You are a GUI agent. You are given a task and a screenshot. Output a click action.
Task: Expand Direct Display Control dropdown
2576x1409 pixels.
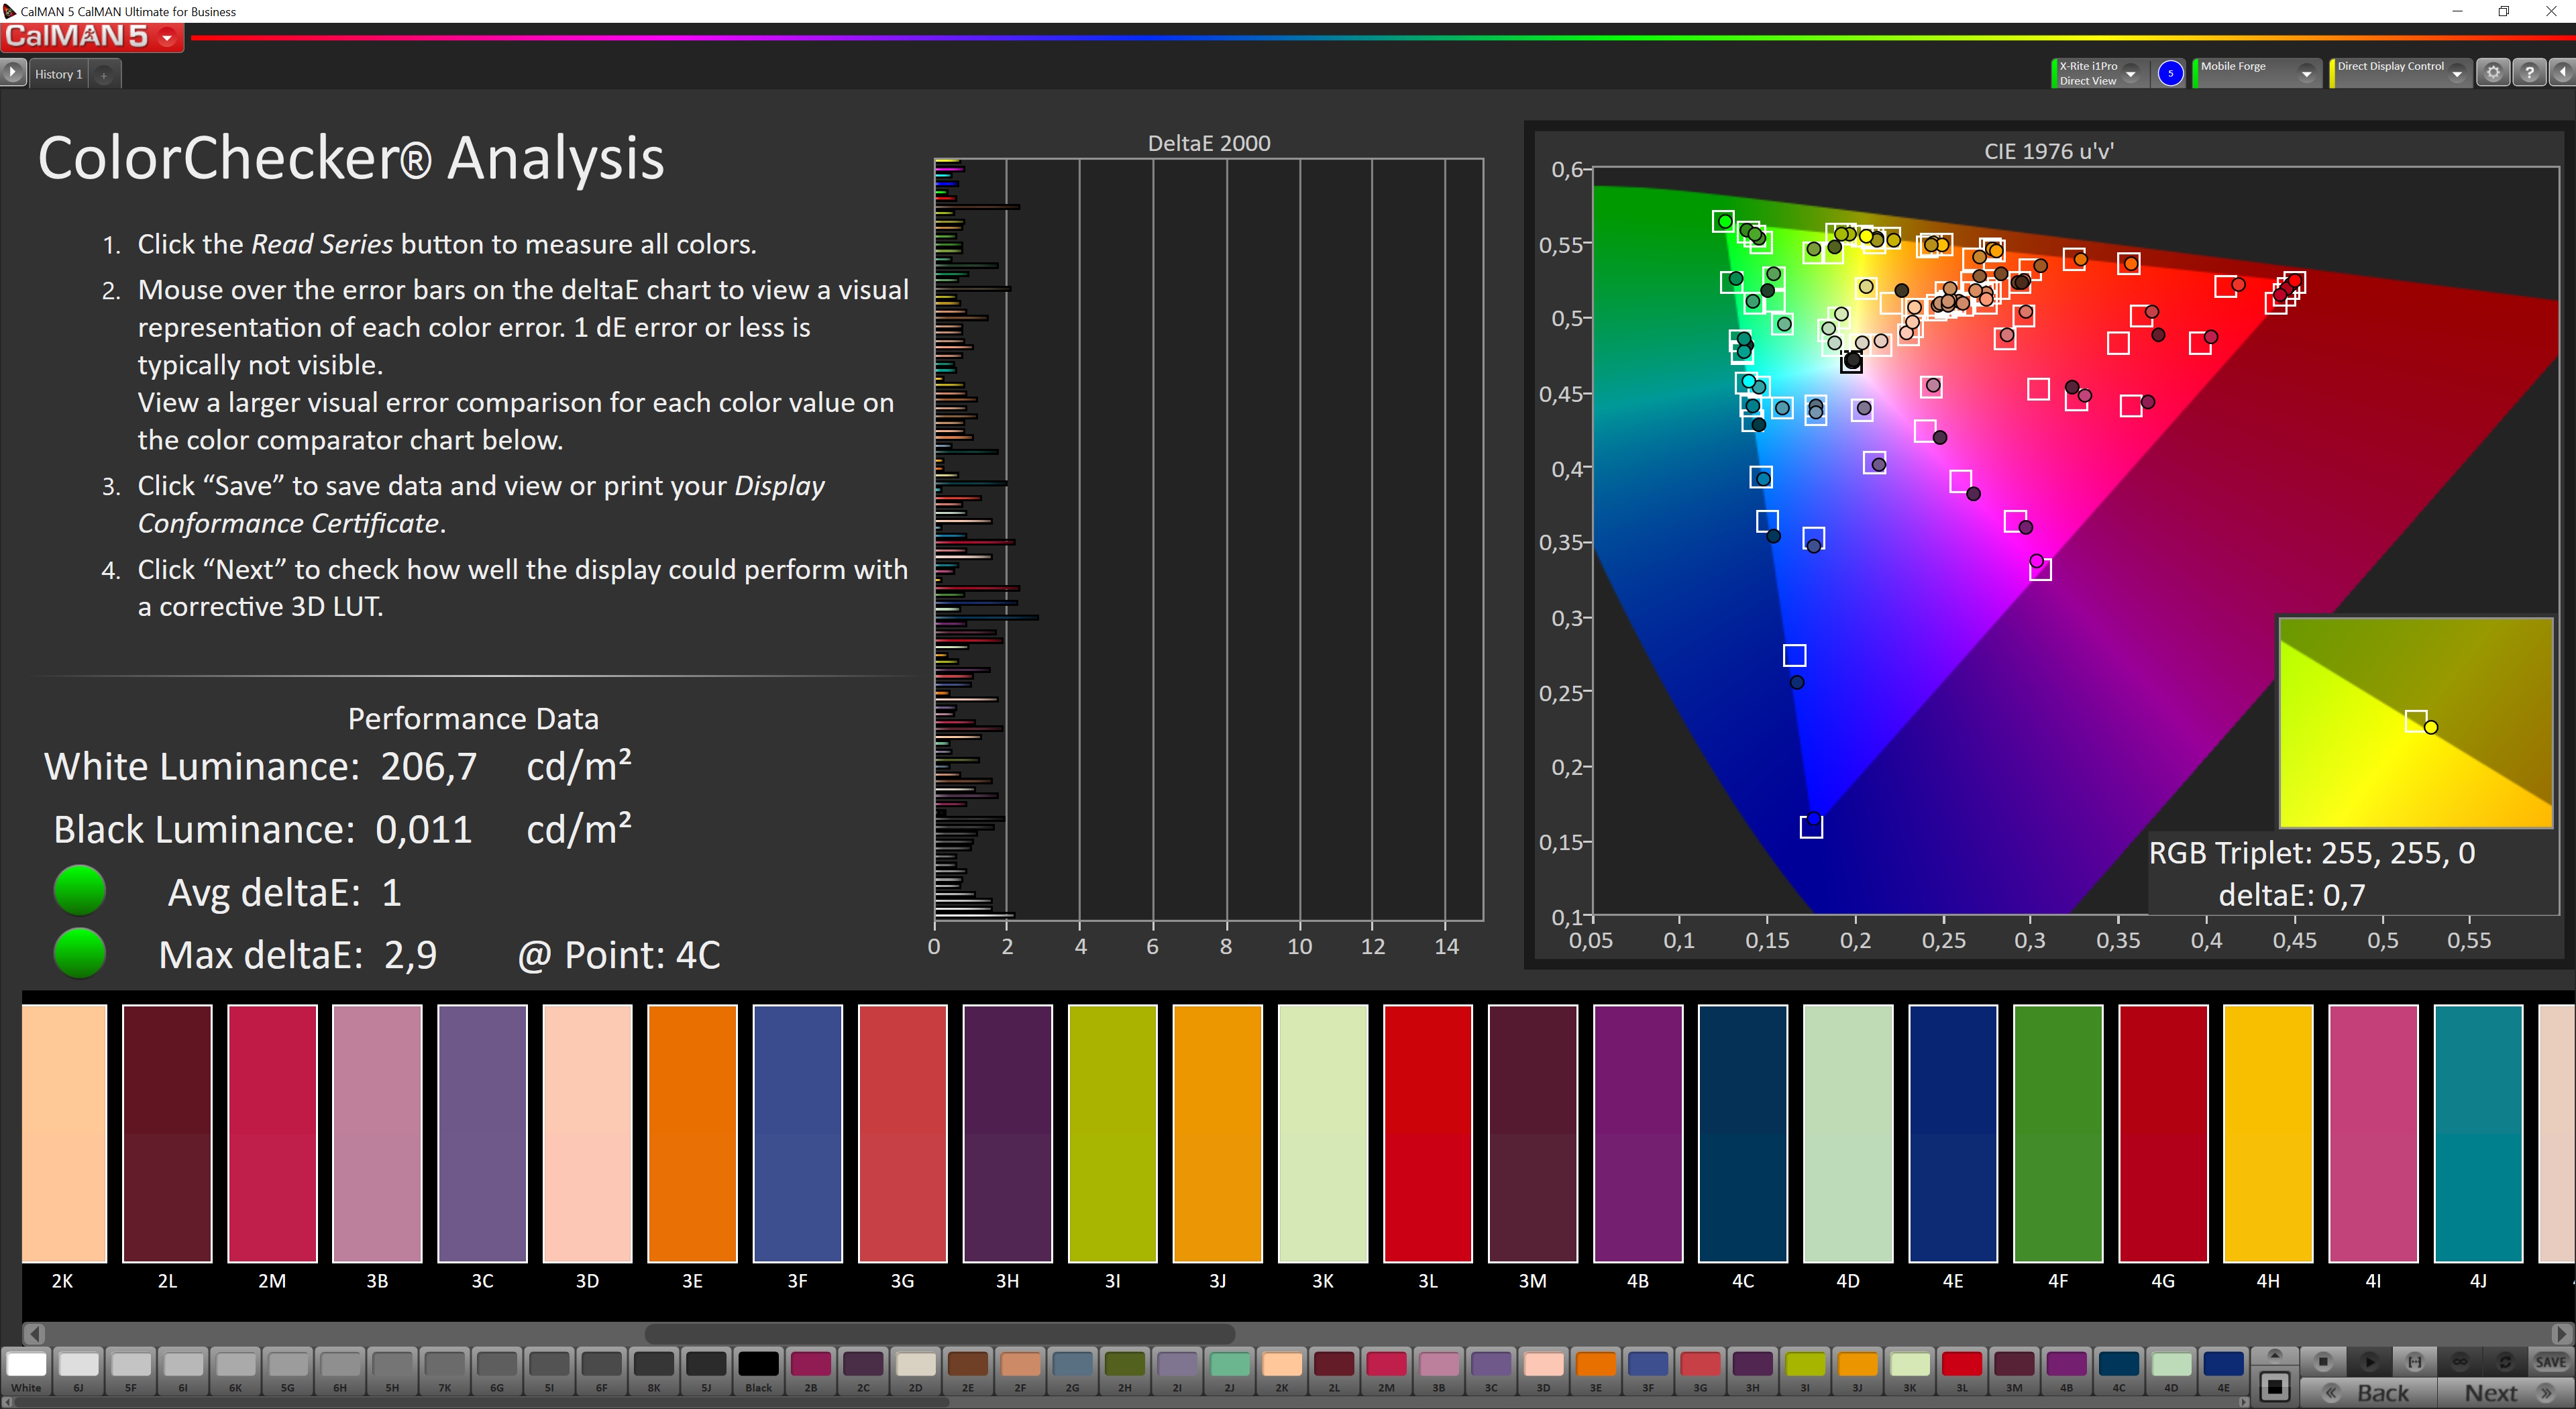[2457, 74]
